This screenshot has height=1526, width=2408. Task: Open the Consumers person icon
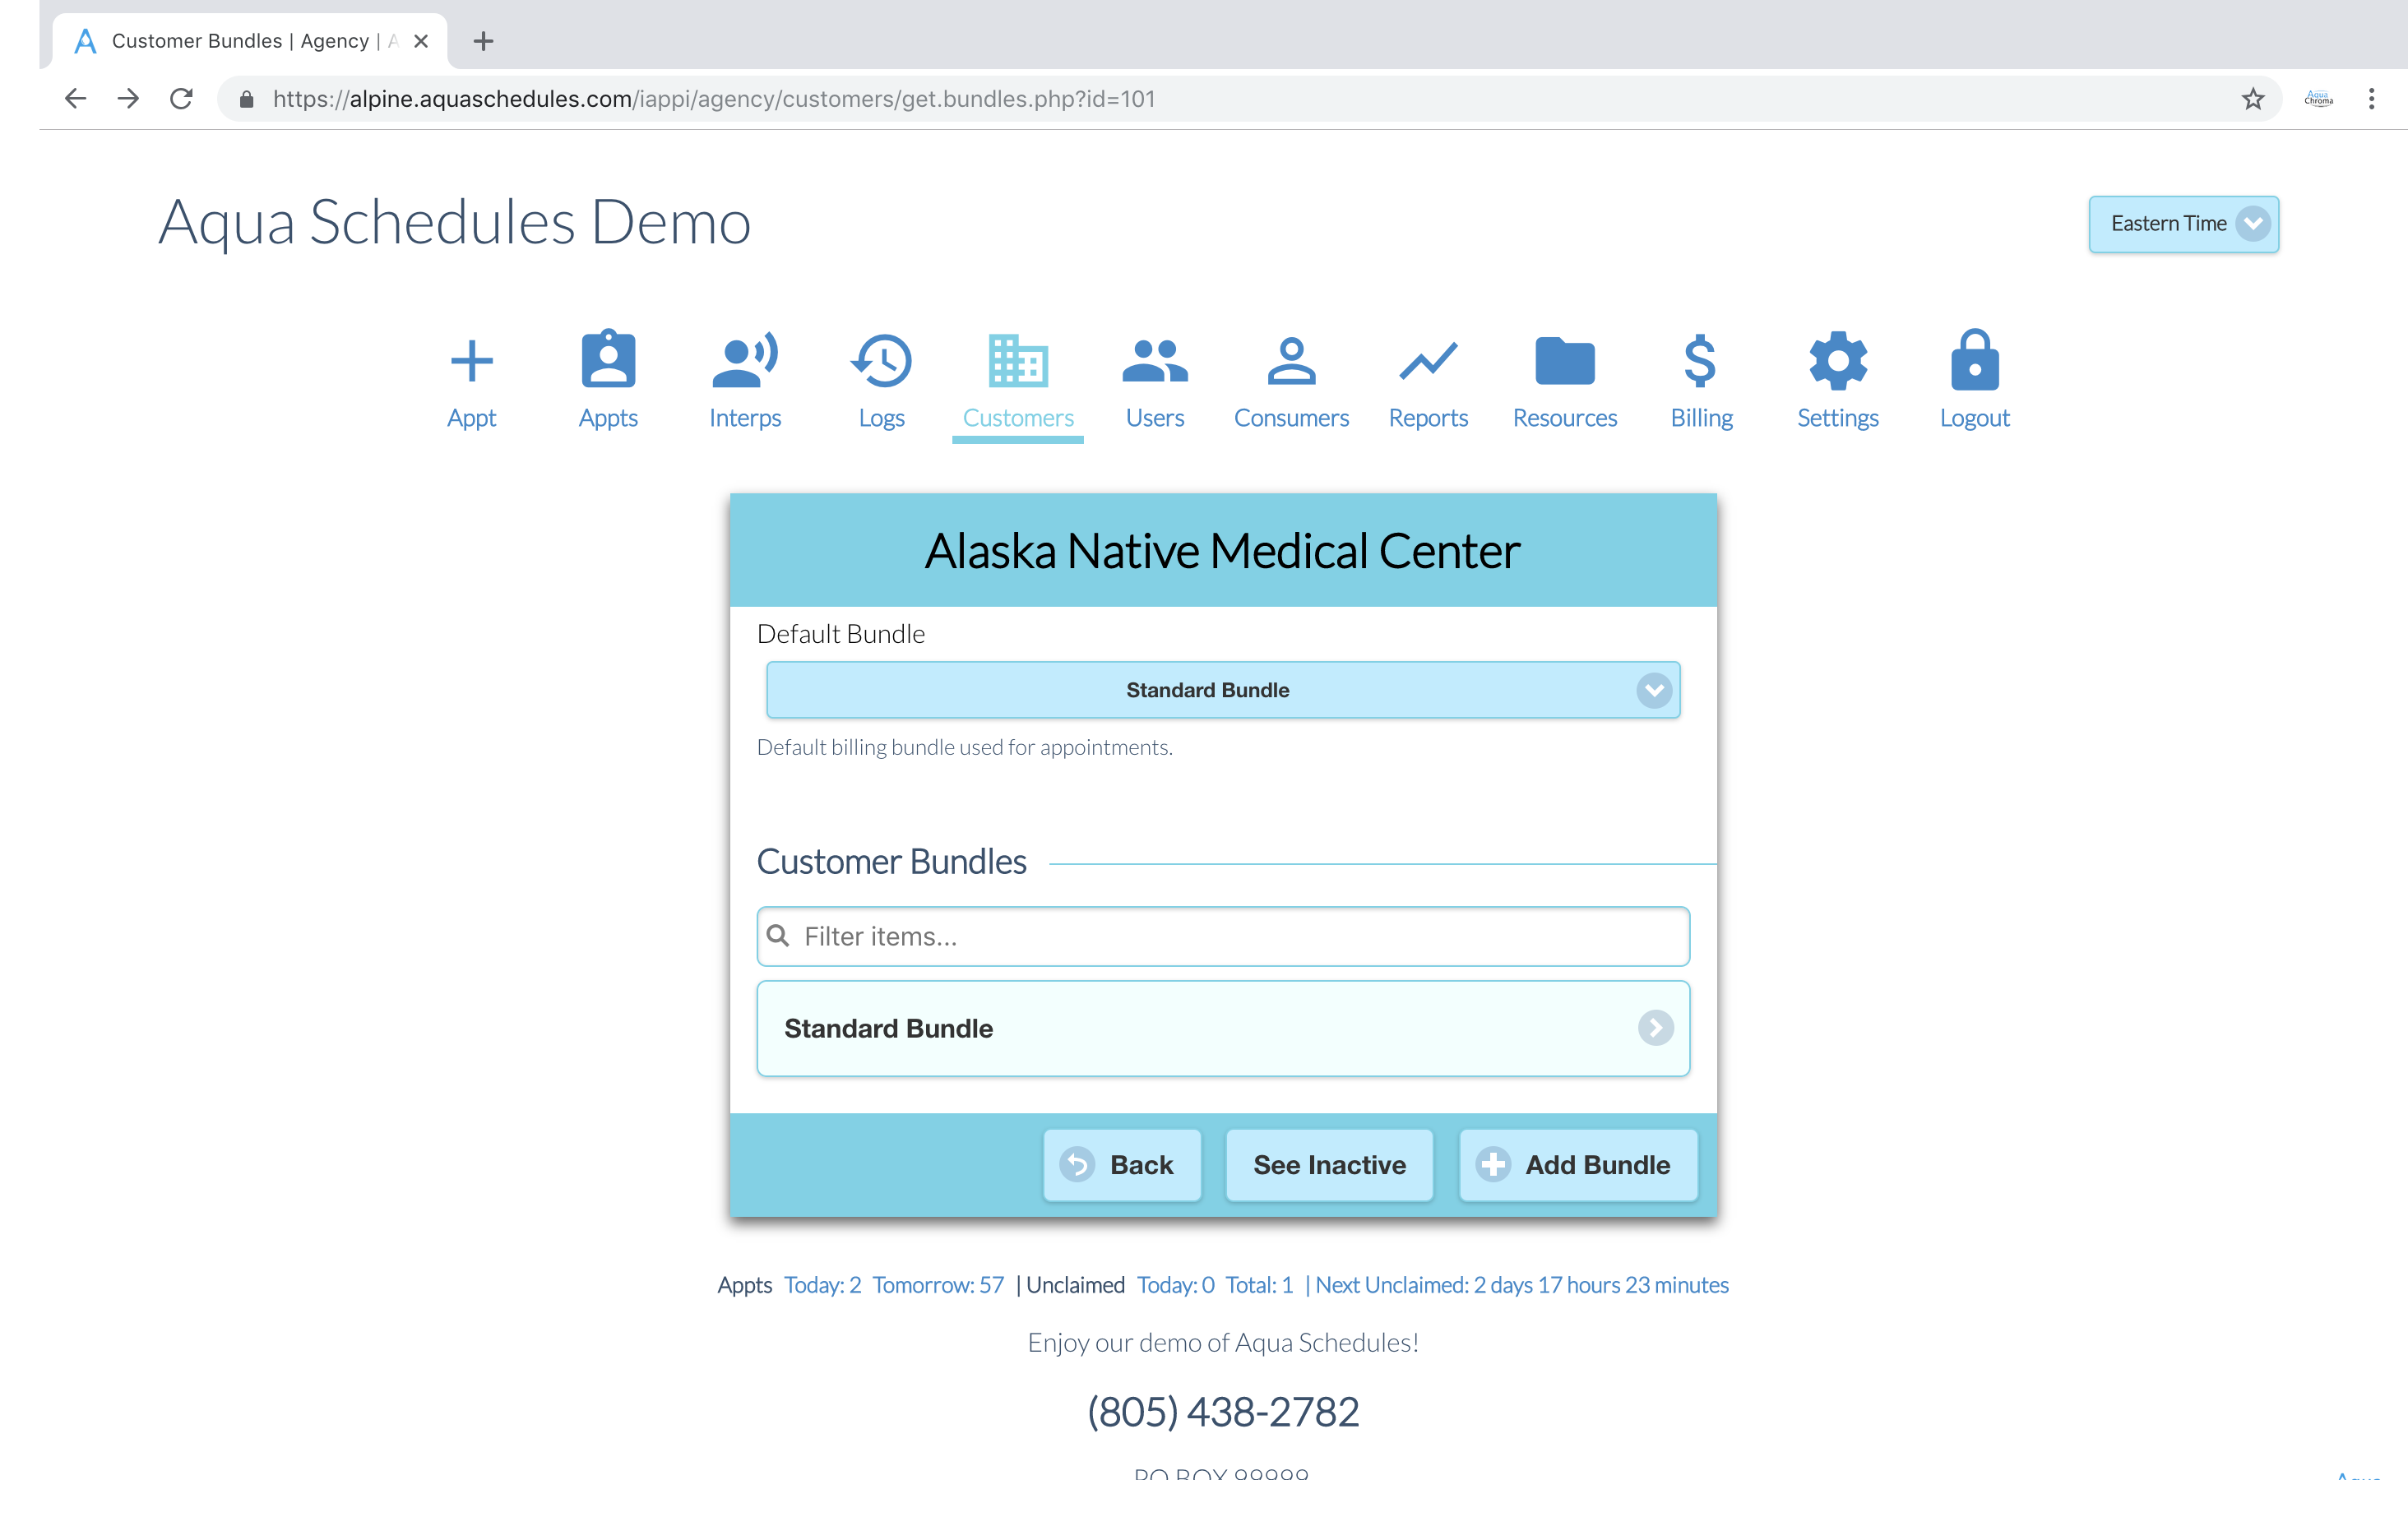click(1291, 361)
